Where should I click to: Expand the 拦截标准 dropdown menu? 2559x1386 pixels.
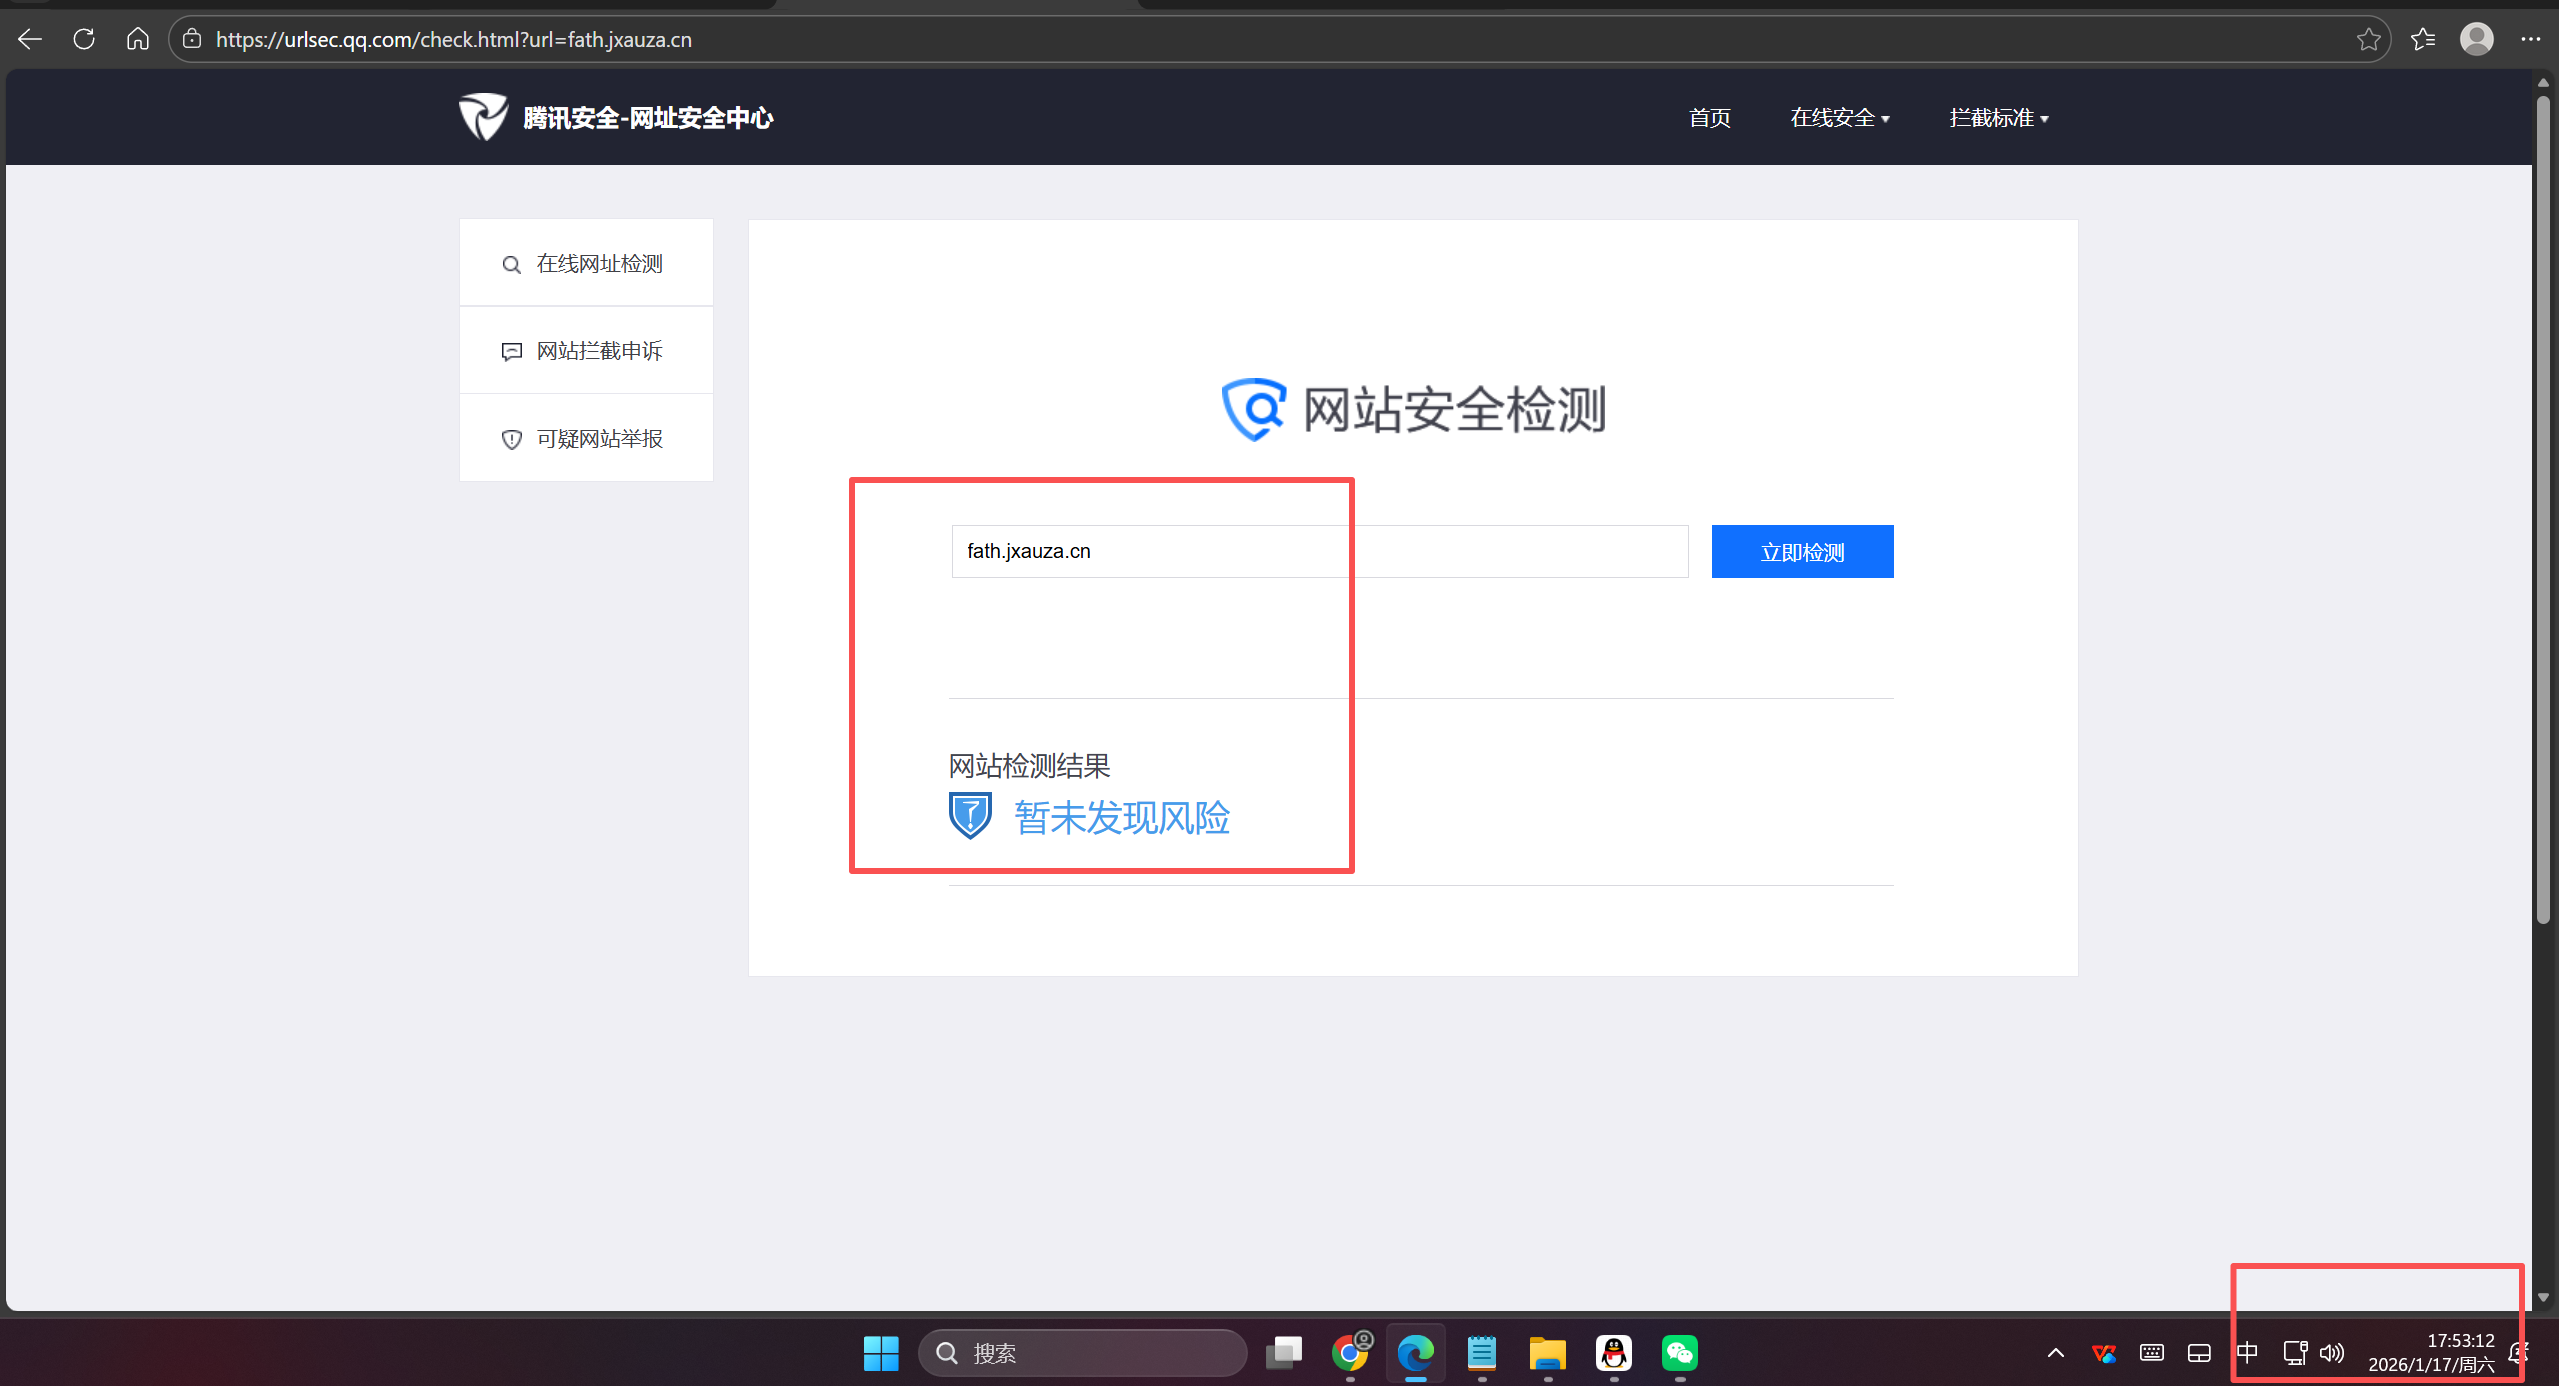pos(1998,118)
